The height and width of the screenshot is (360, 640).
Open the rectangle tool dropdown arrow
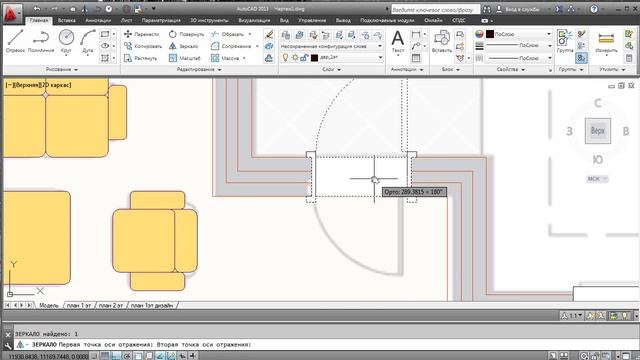click(114, 34)
